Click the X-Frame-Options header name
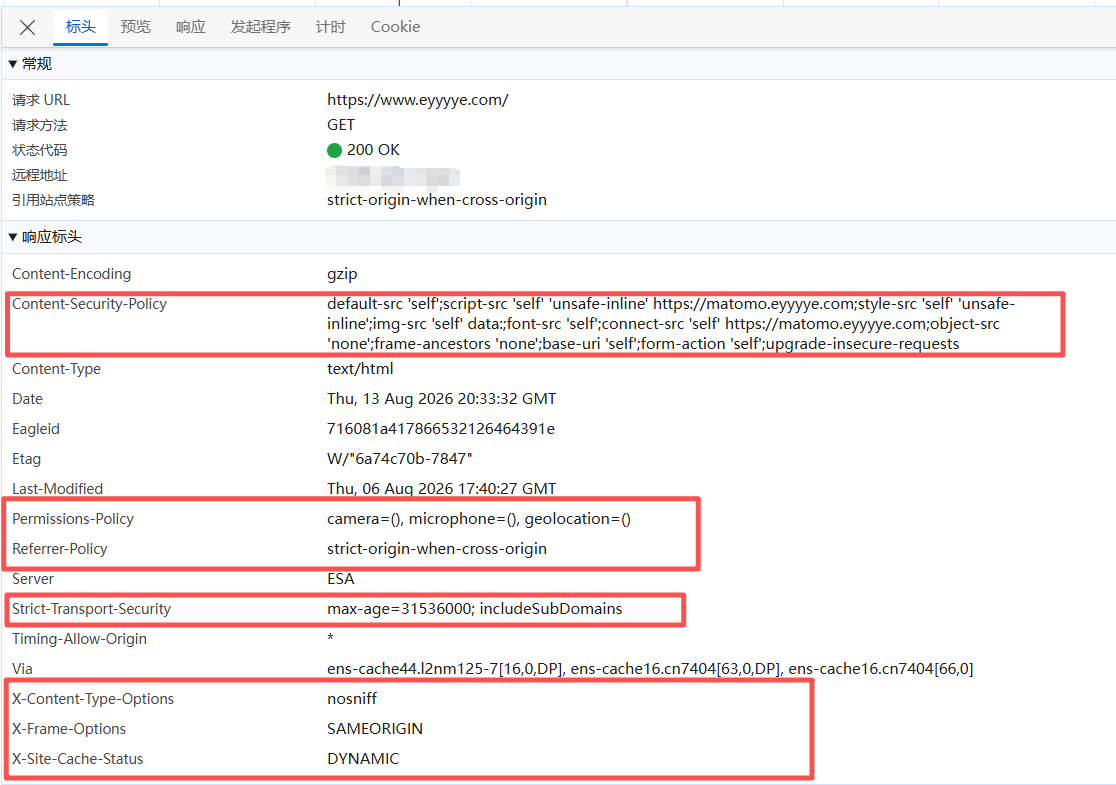This screenshot has height=785, width=1116. coord(69,729)
